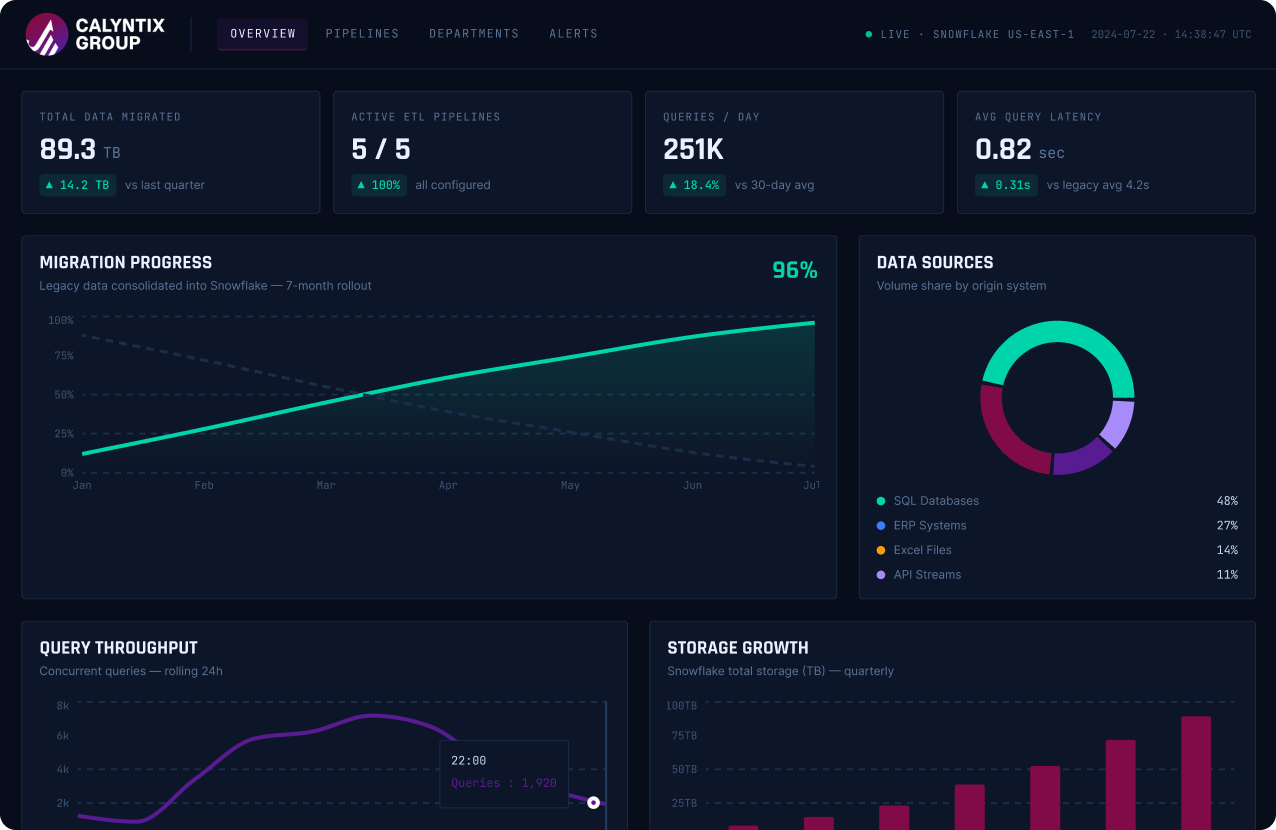Click the 14.2 TB change badge
Viewport: 1276px width, 830px height.
click(78, 185)
